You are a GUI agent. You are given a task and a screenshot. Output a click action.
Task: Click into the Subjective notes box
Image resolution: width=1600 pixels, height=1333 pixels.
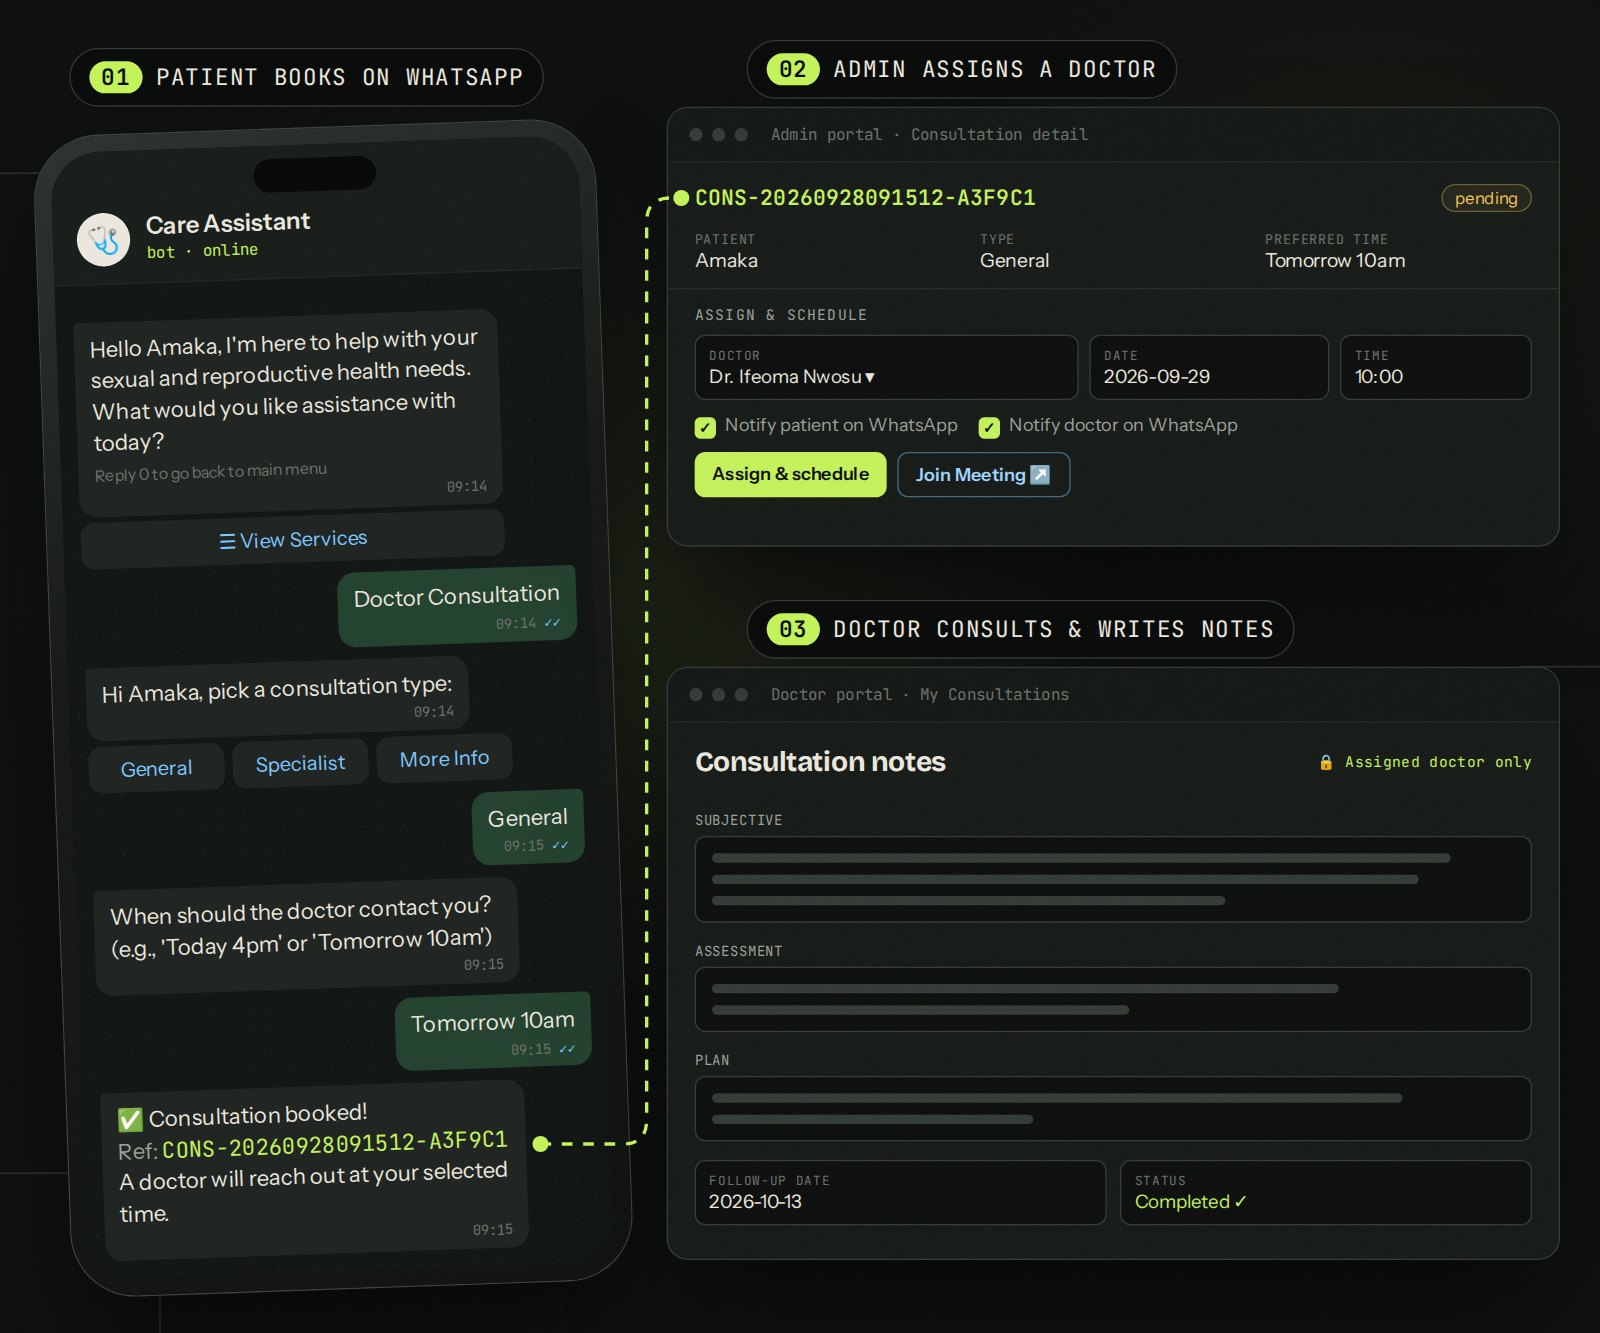click(1113, 879)
